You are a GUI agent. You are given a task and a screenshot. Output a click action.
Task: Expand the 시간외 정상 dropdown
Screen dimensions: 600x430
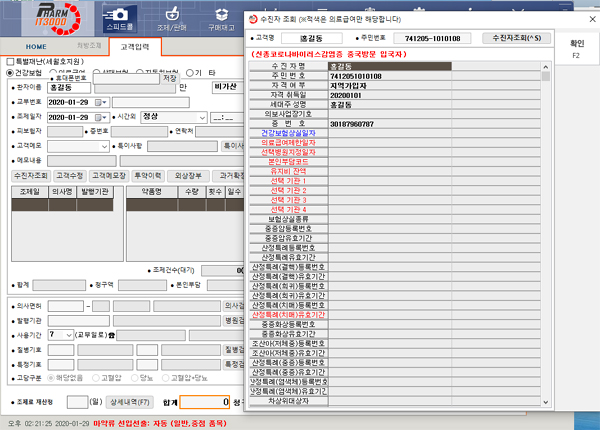tap(202, 117)
